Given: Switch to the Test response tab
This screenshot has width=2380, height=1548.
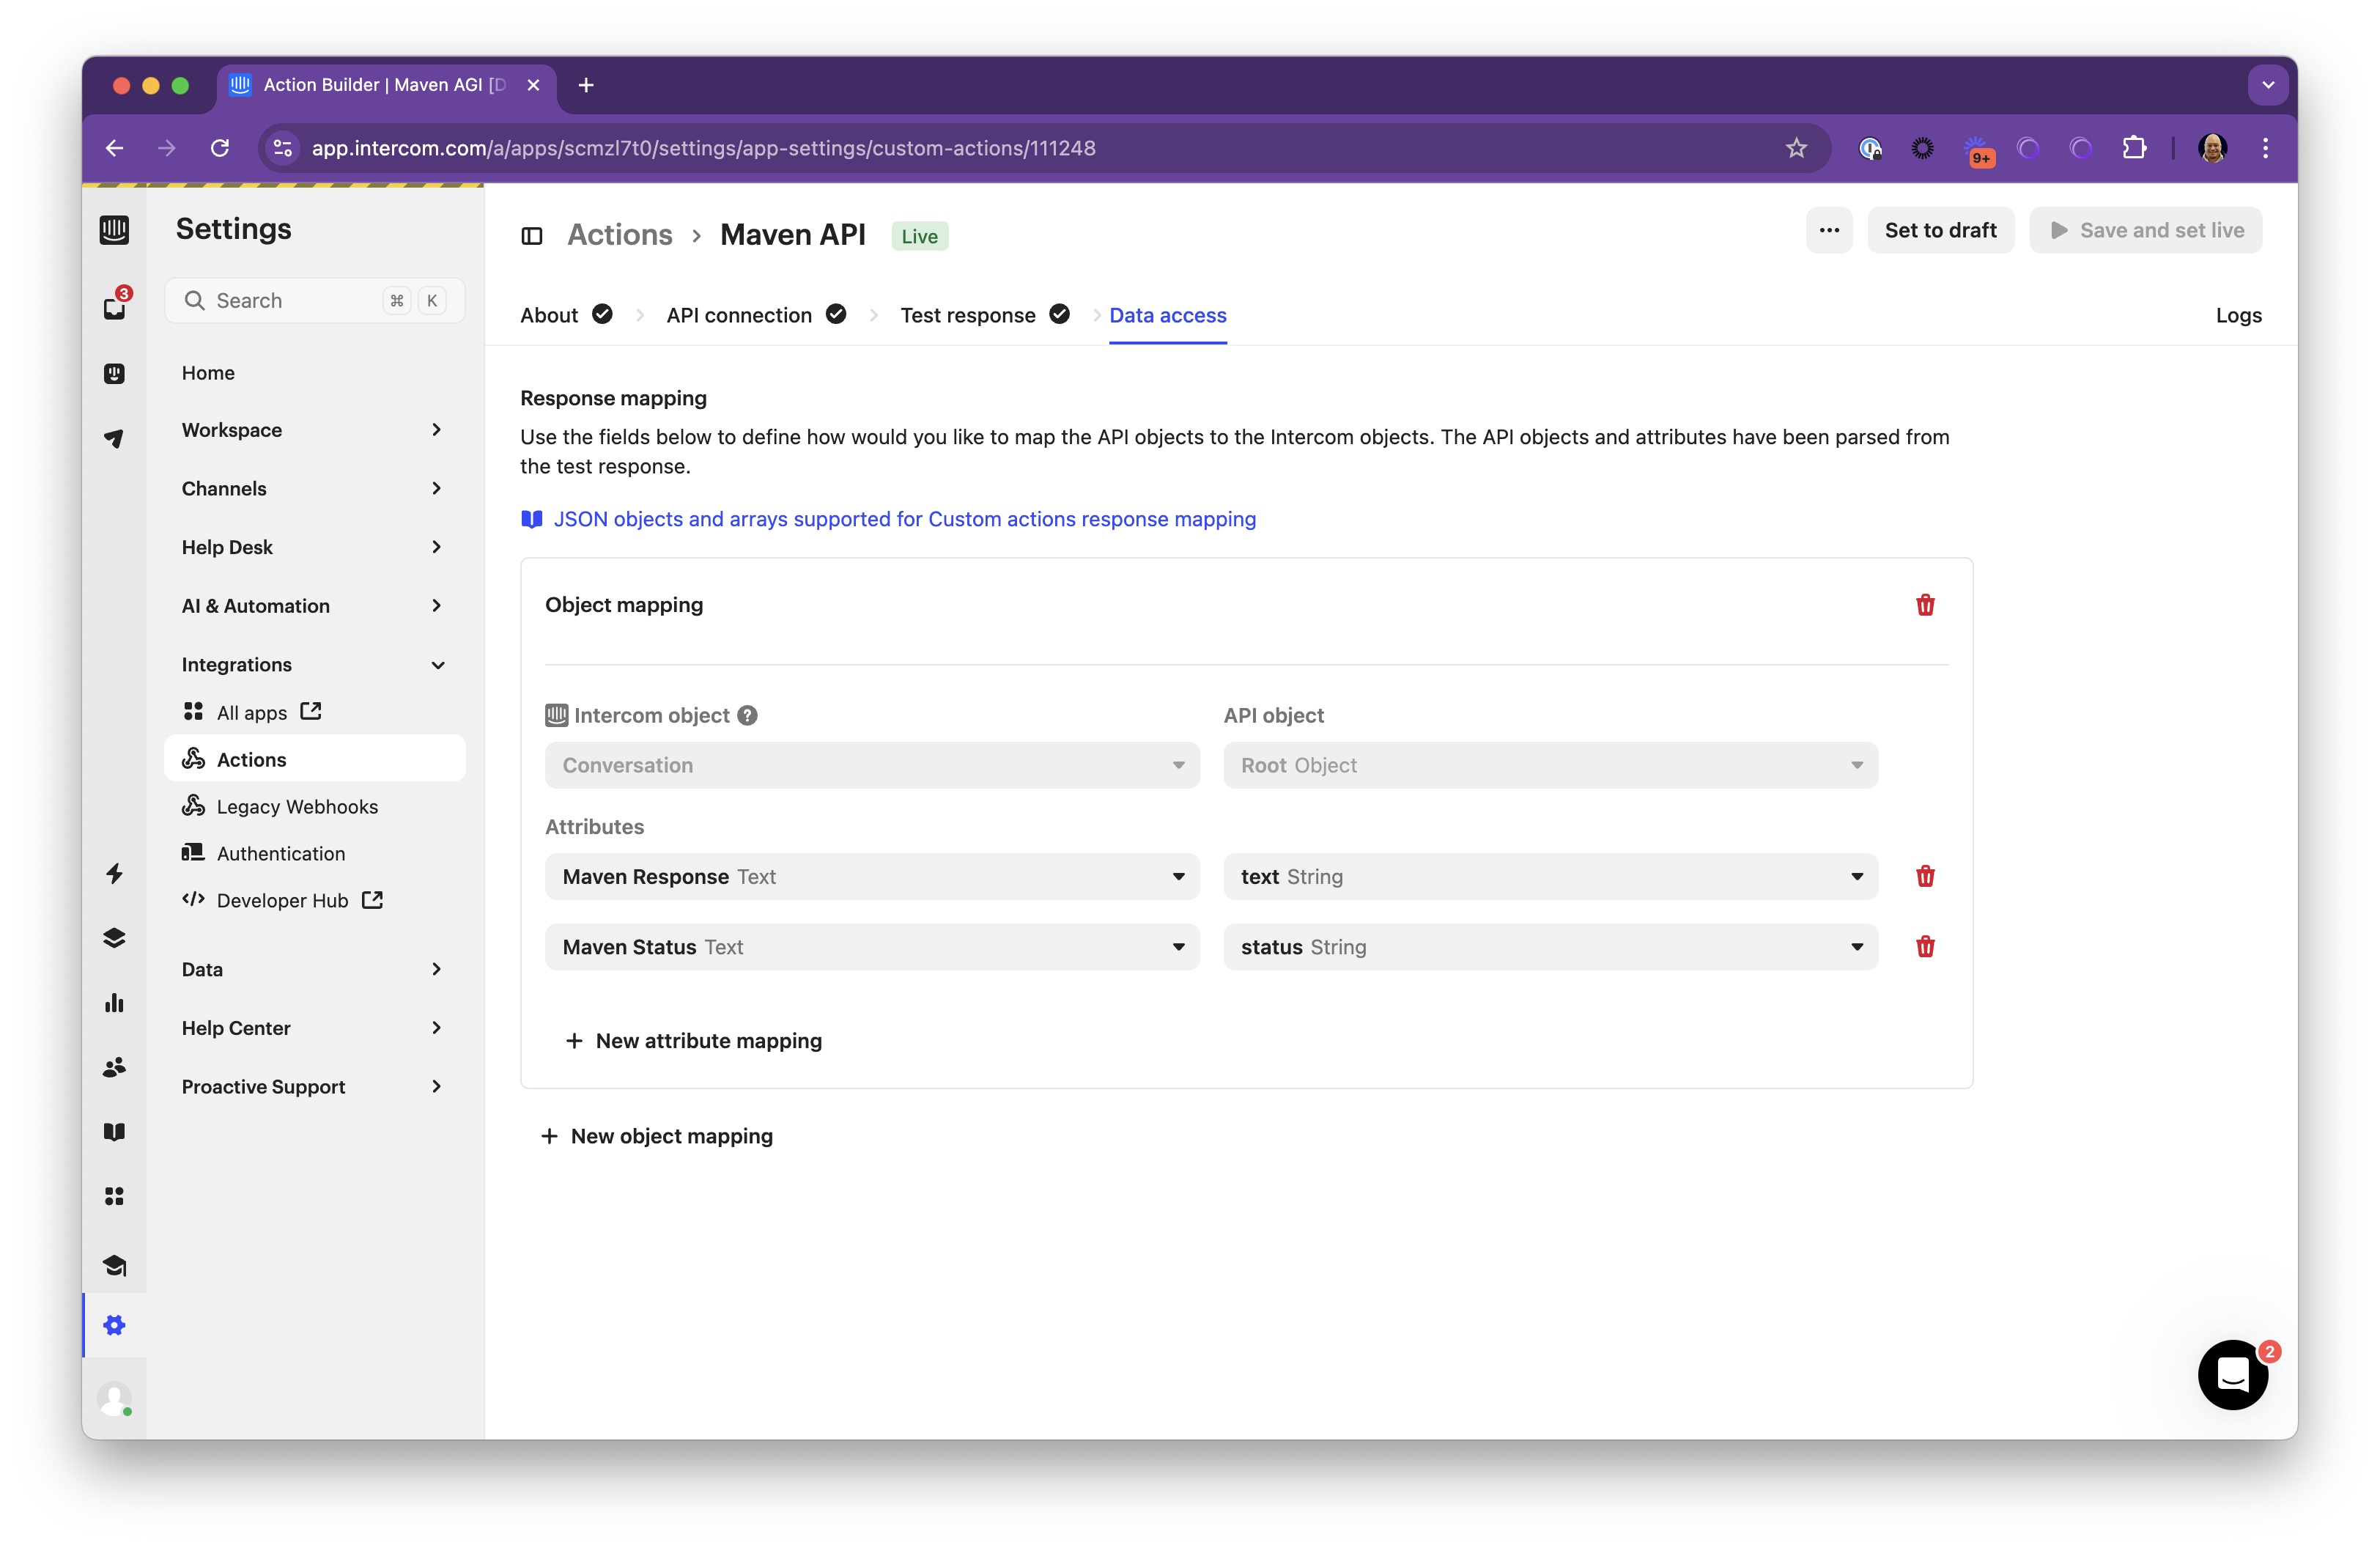Looking at the screenshot, I should pyautogui.click(x=967, y=315).
